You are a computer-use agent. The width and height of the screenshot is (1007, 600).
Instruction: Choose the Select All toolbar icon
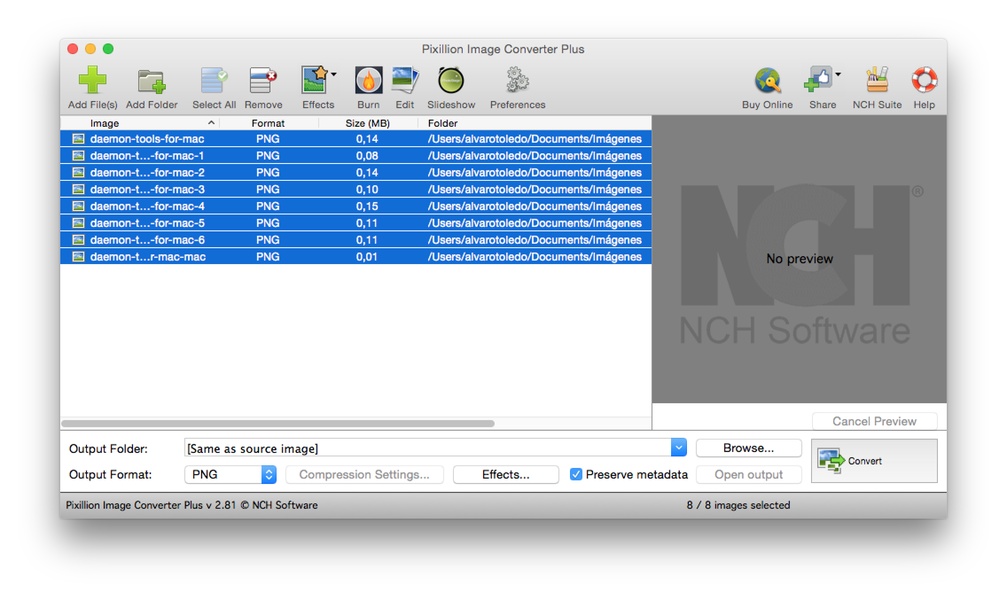pyautogui.click(x=214, y=81)
